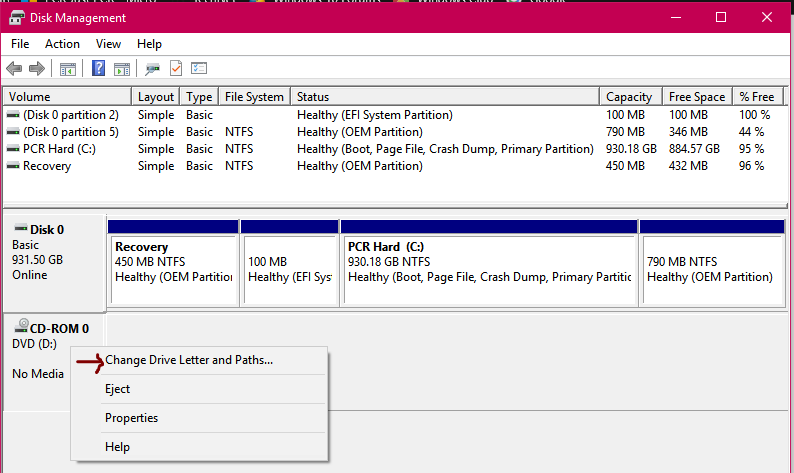Image resolution: width=794 pixels, height=473 pixels.
Task: Sort by the Capacity column header
Action: click(x=631, y=97)
